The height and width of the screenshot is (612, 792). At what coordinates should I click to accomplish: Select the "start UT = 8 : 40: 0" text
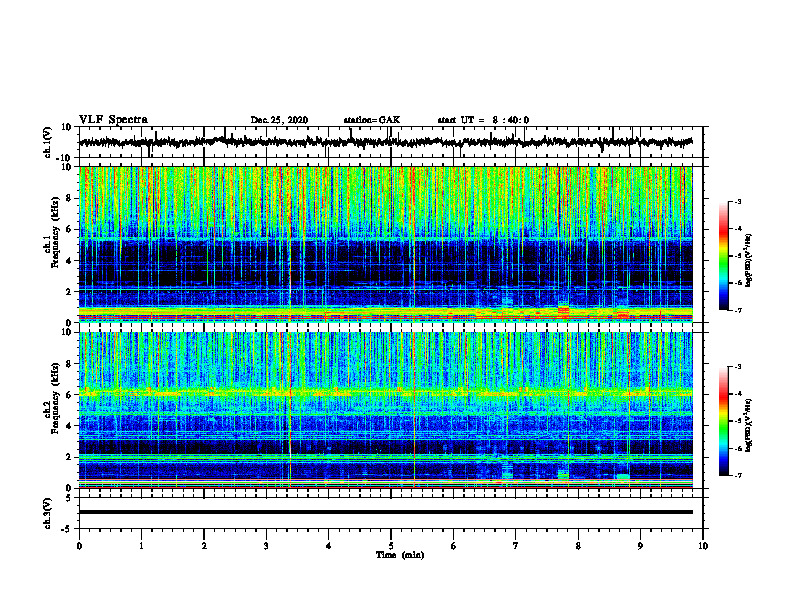coord(483,120)
